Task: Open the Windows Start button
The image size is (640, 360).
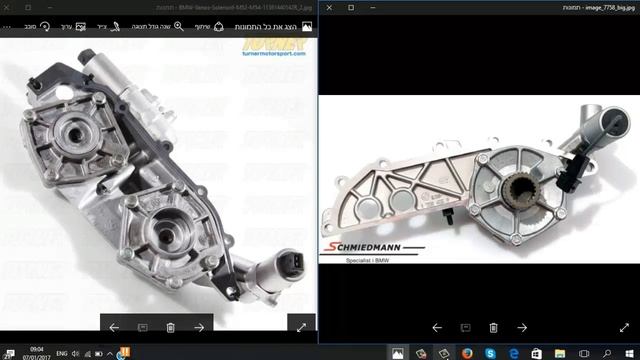Action: [629, 353]
